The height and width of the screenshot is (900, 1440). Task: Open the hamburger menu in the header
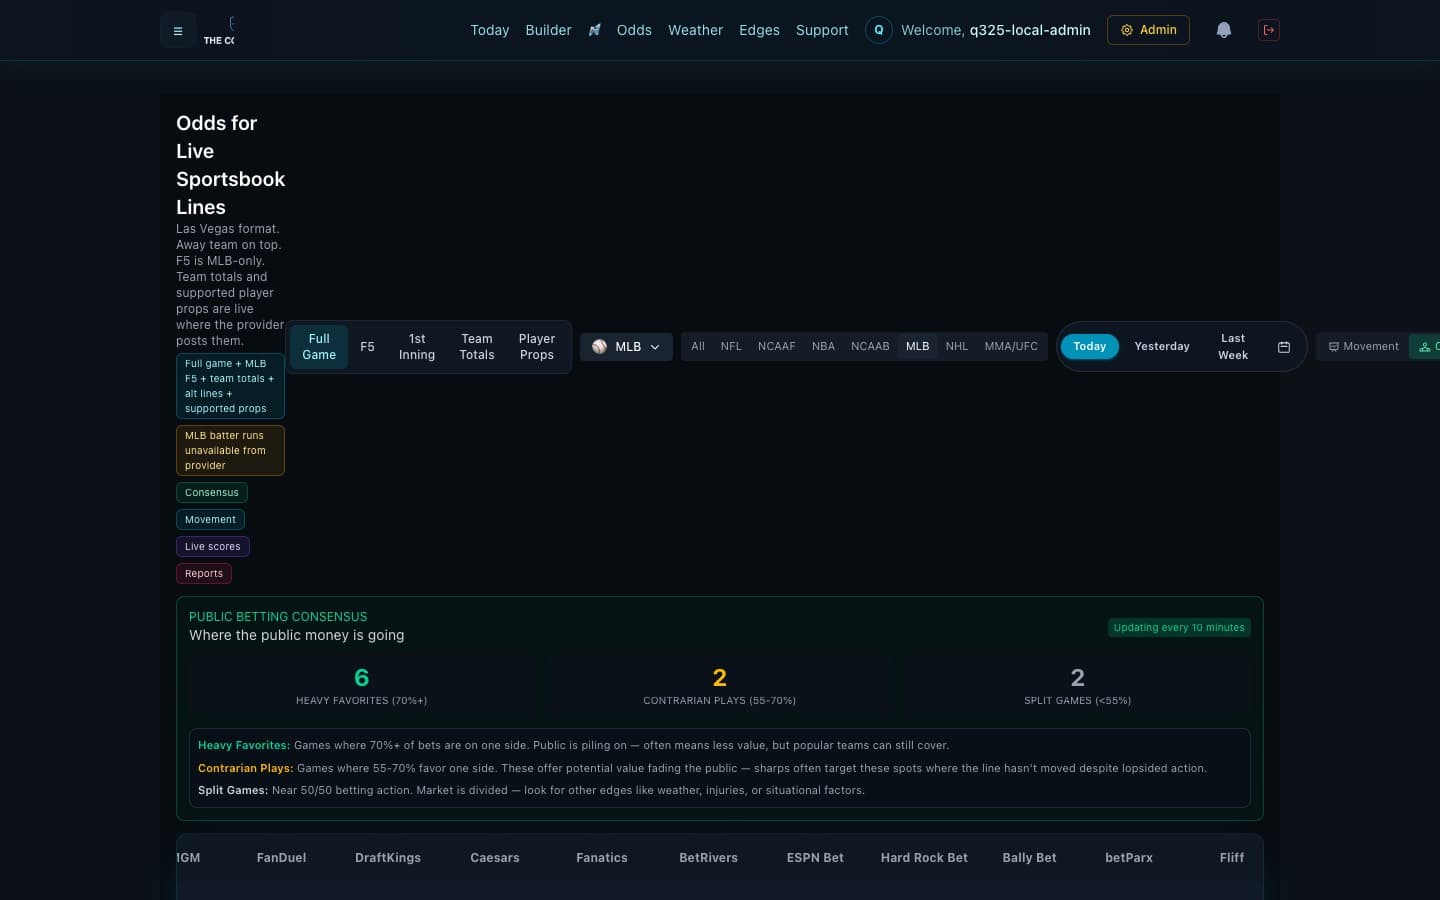[x=178, y=31]
